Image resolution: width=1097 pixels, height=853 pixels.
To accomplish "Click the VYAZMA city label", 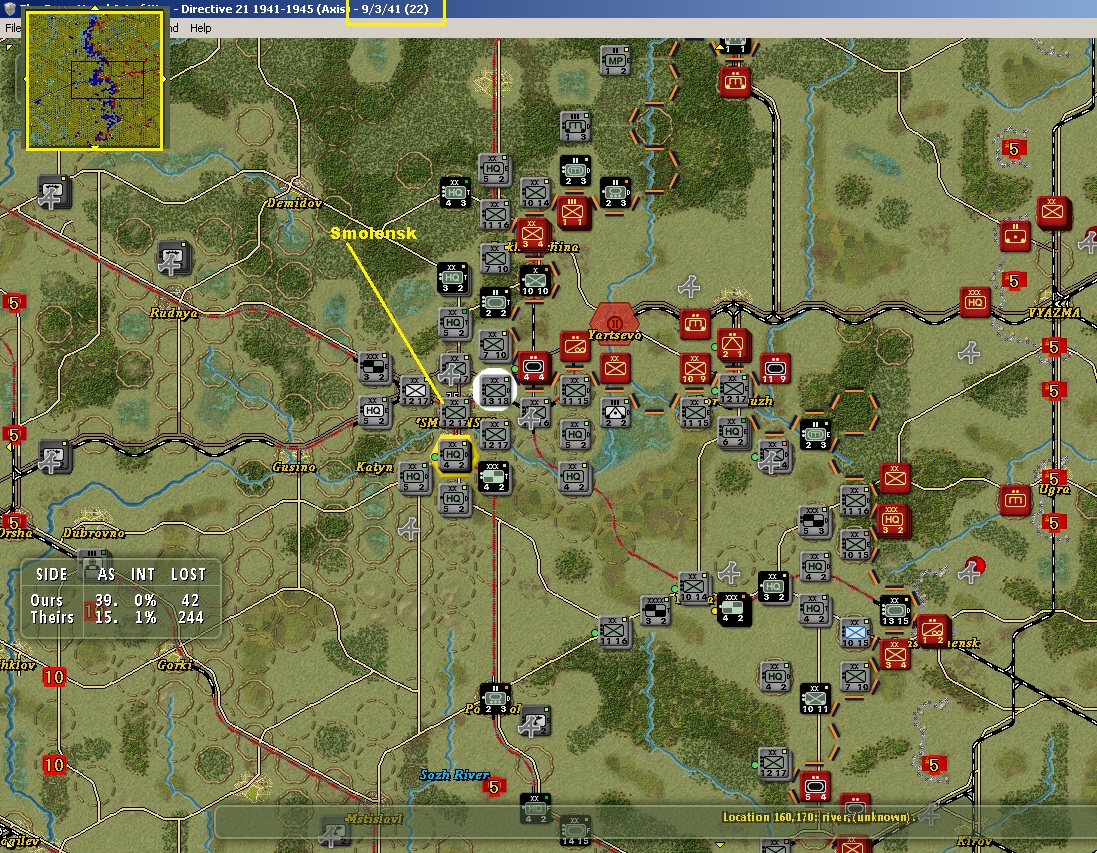I will point(1054,313).
